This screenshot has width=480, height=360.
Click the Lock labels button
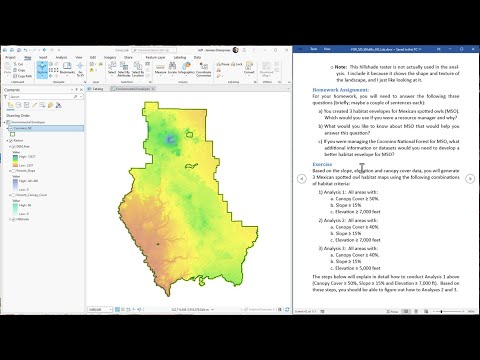237,64
